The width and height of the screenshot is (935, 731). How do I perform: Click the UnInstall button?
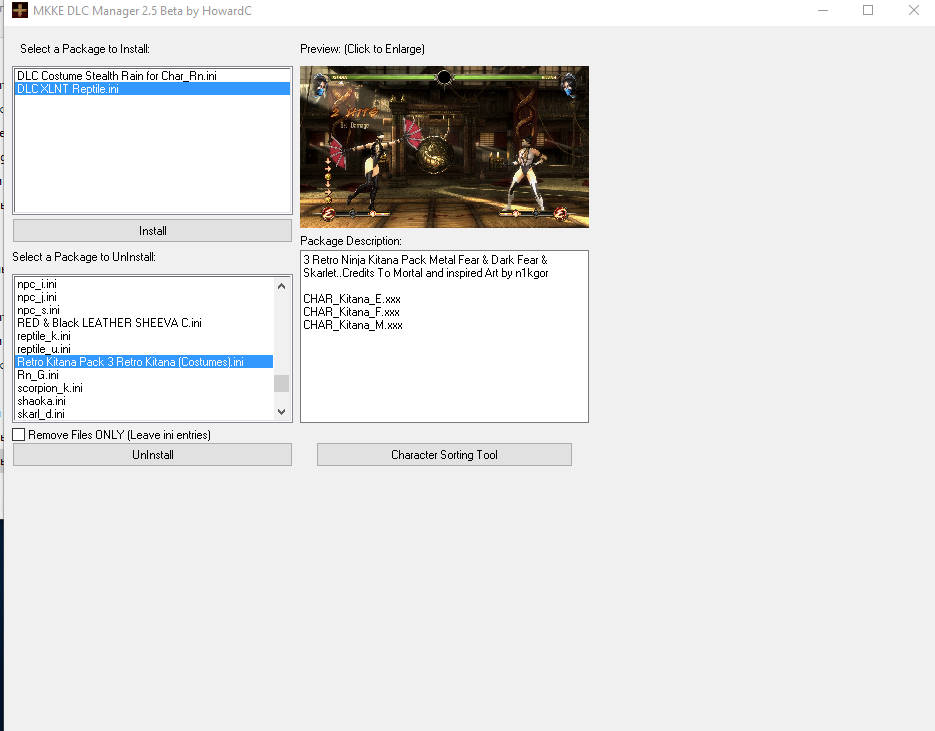[152, 454]
